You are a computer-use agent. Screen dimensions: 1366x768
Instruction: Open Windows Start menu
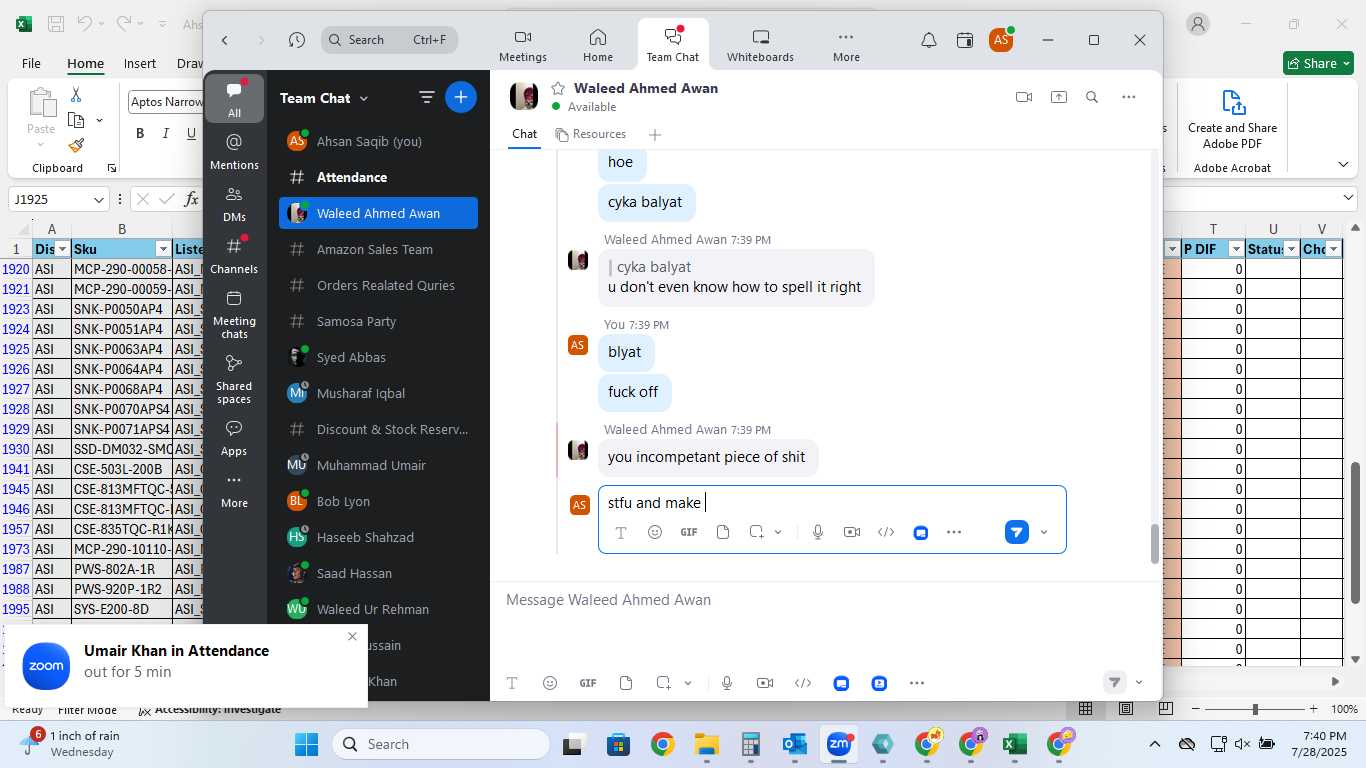306,744
